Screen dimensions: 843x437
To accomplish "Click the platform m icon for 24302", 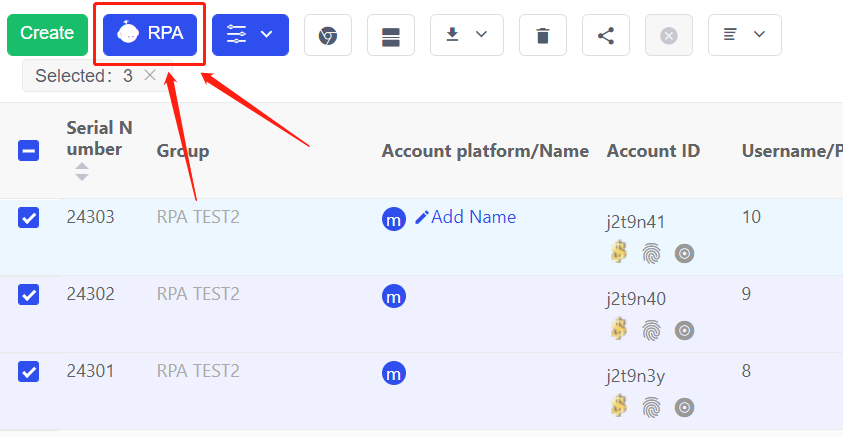I will point(394,296).
